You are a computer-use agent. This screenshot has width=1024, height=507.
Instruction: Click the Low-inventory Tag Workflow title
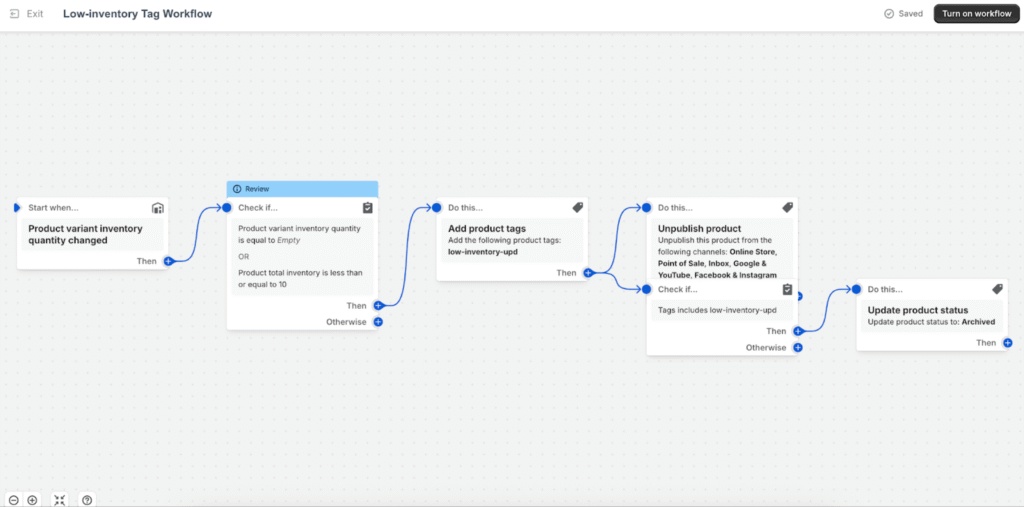[x=137, y=14]
